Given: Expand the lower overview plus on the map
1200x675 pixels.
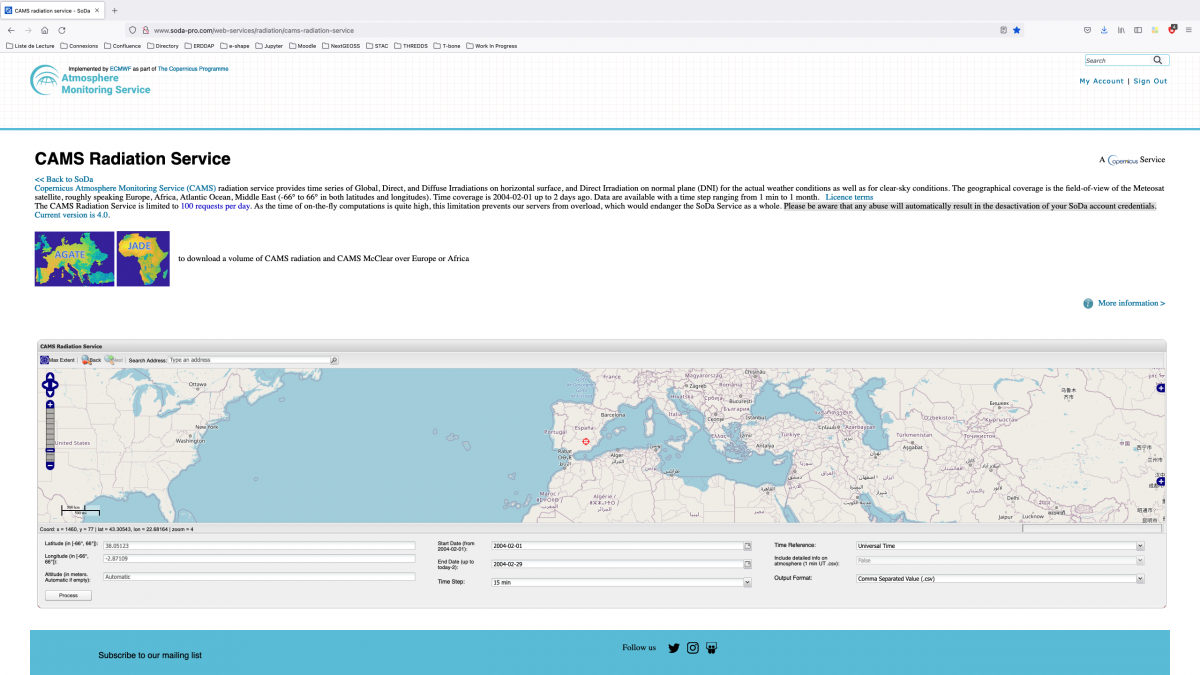Looking at the screenshot, I should click(x=1161, y=482).
